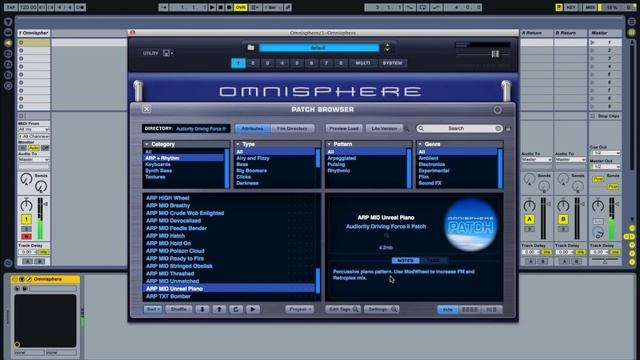
Task: Audition the patch with the play icon
Action: (x=253, y=309)
